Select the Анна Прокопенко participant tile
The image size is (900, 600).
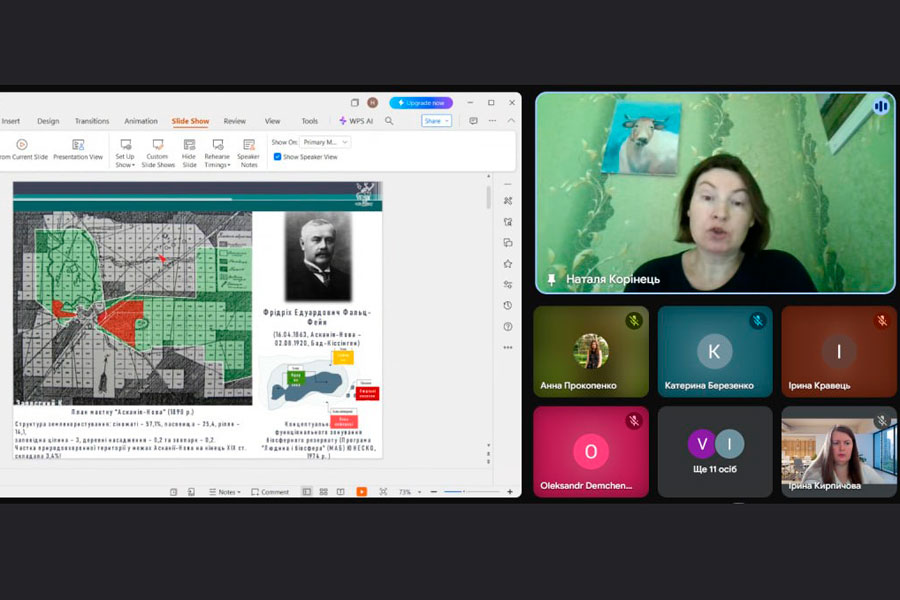tap(591, 351)
